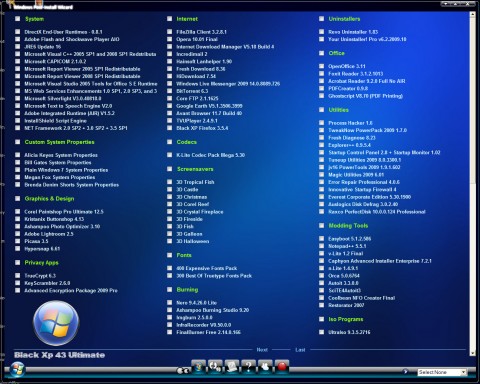Check the Fonts category checkbox

click(170, 255)
